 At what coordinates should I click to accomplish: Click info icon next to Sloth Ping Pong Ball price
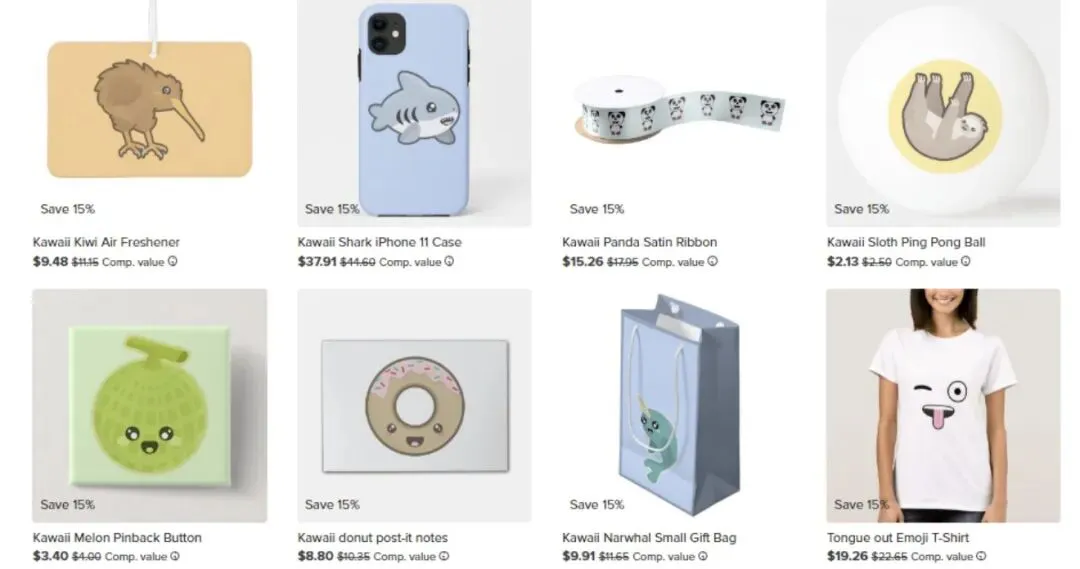click(x=966, y=262)
